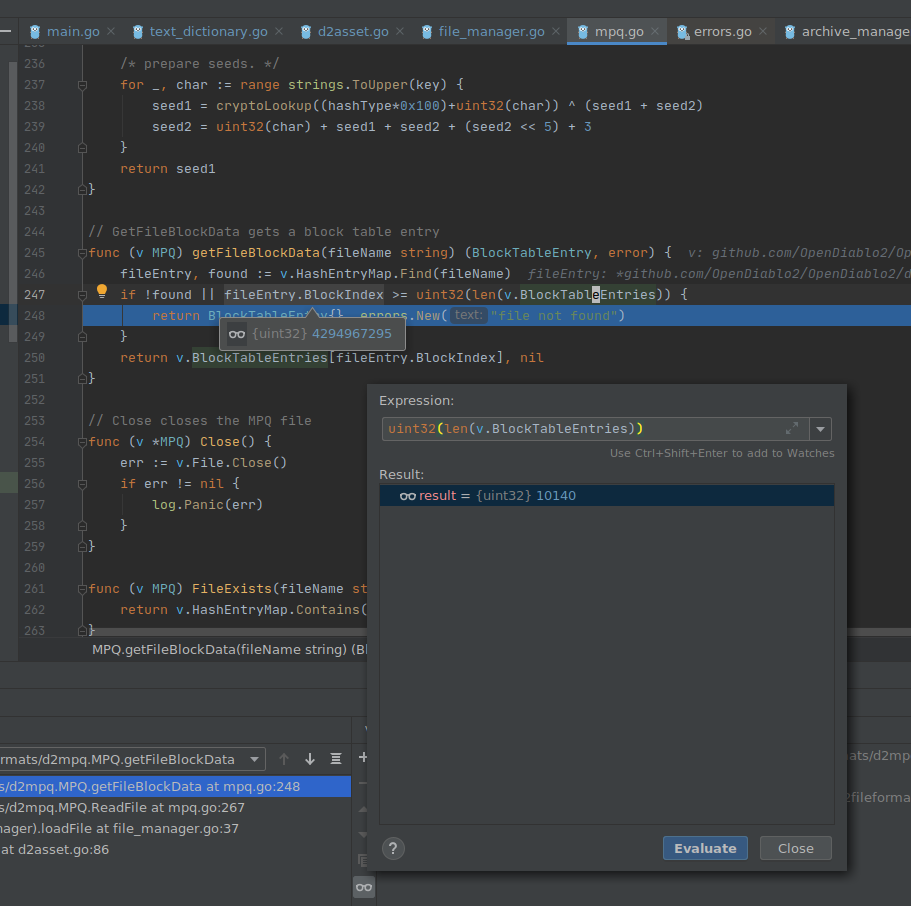Open help via the question mark icon
The width and height of the screenshot is (911, 906).
point(392,848)
